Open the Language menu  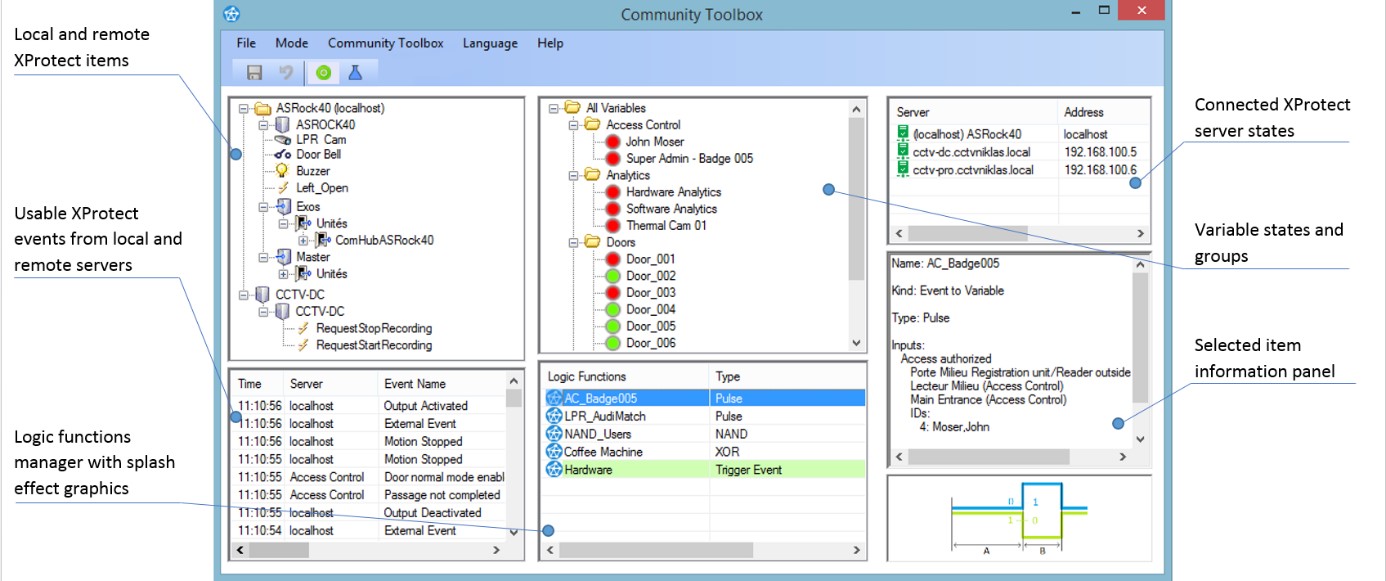click(x=490, y=43)
